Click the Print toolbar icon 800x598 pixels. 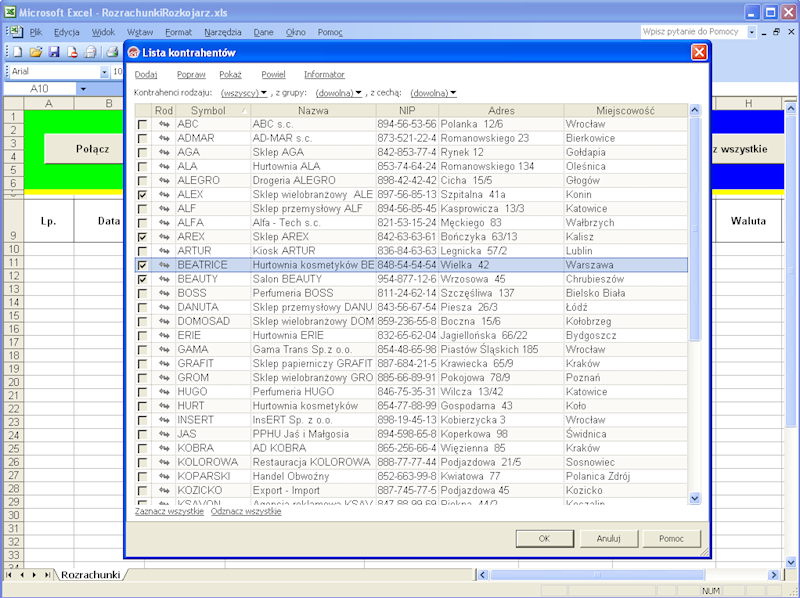112,51
